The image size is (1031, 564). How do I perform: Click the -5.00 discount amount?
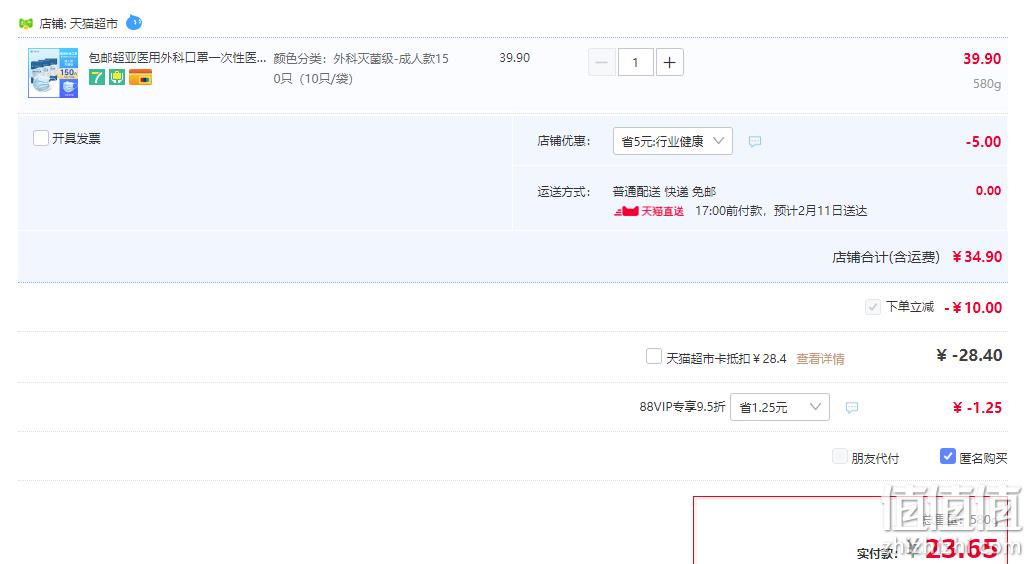983,141
